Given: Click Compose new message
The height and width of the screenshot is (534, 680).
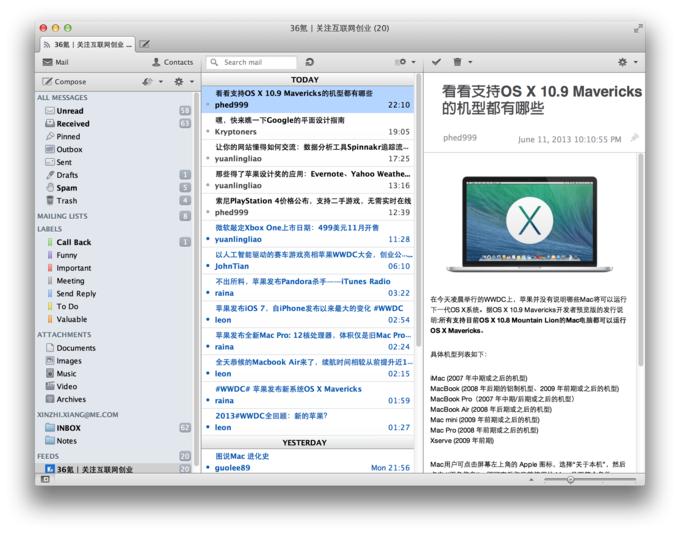Looking at the screenshot, I should coord(64,82).
